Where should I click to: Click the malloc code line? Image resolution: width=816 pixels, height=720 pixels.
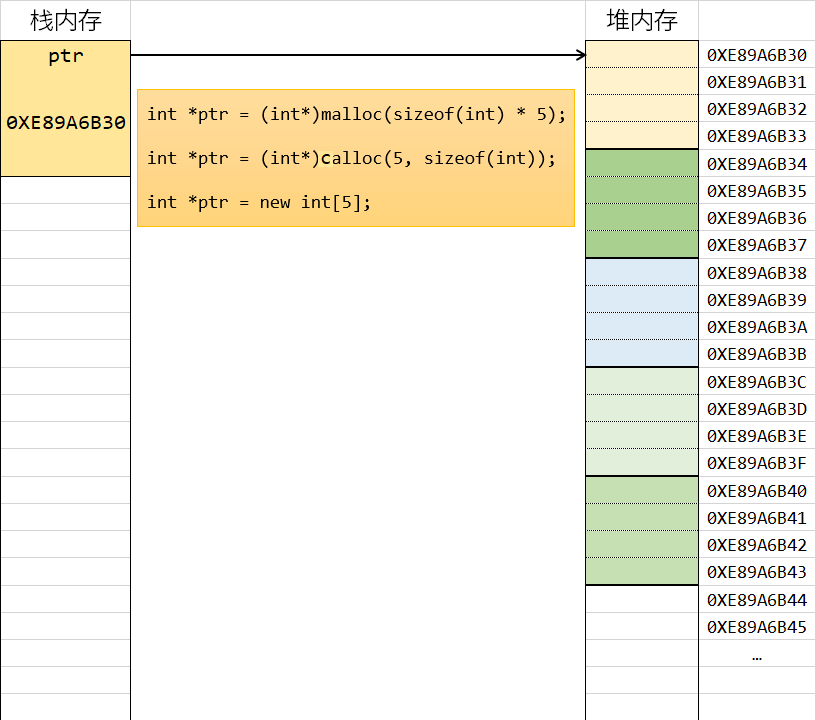(356, 113)
